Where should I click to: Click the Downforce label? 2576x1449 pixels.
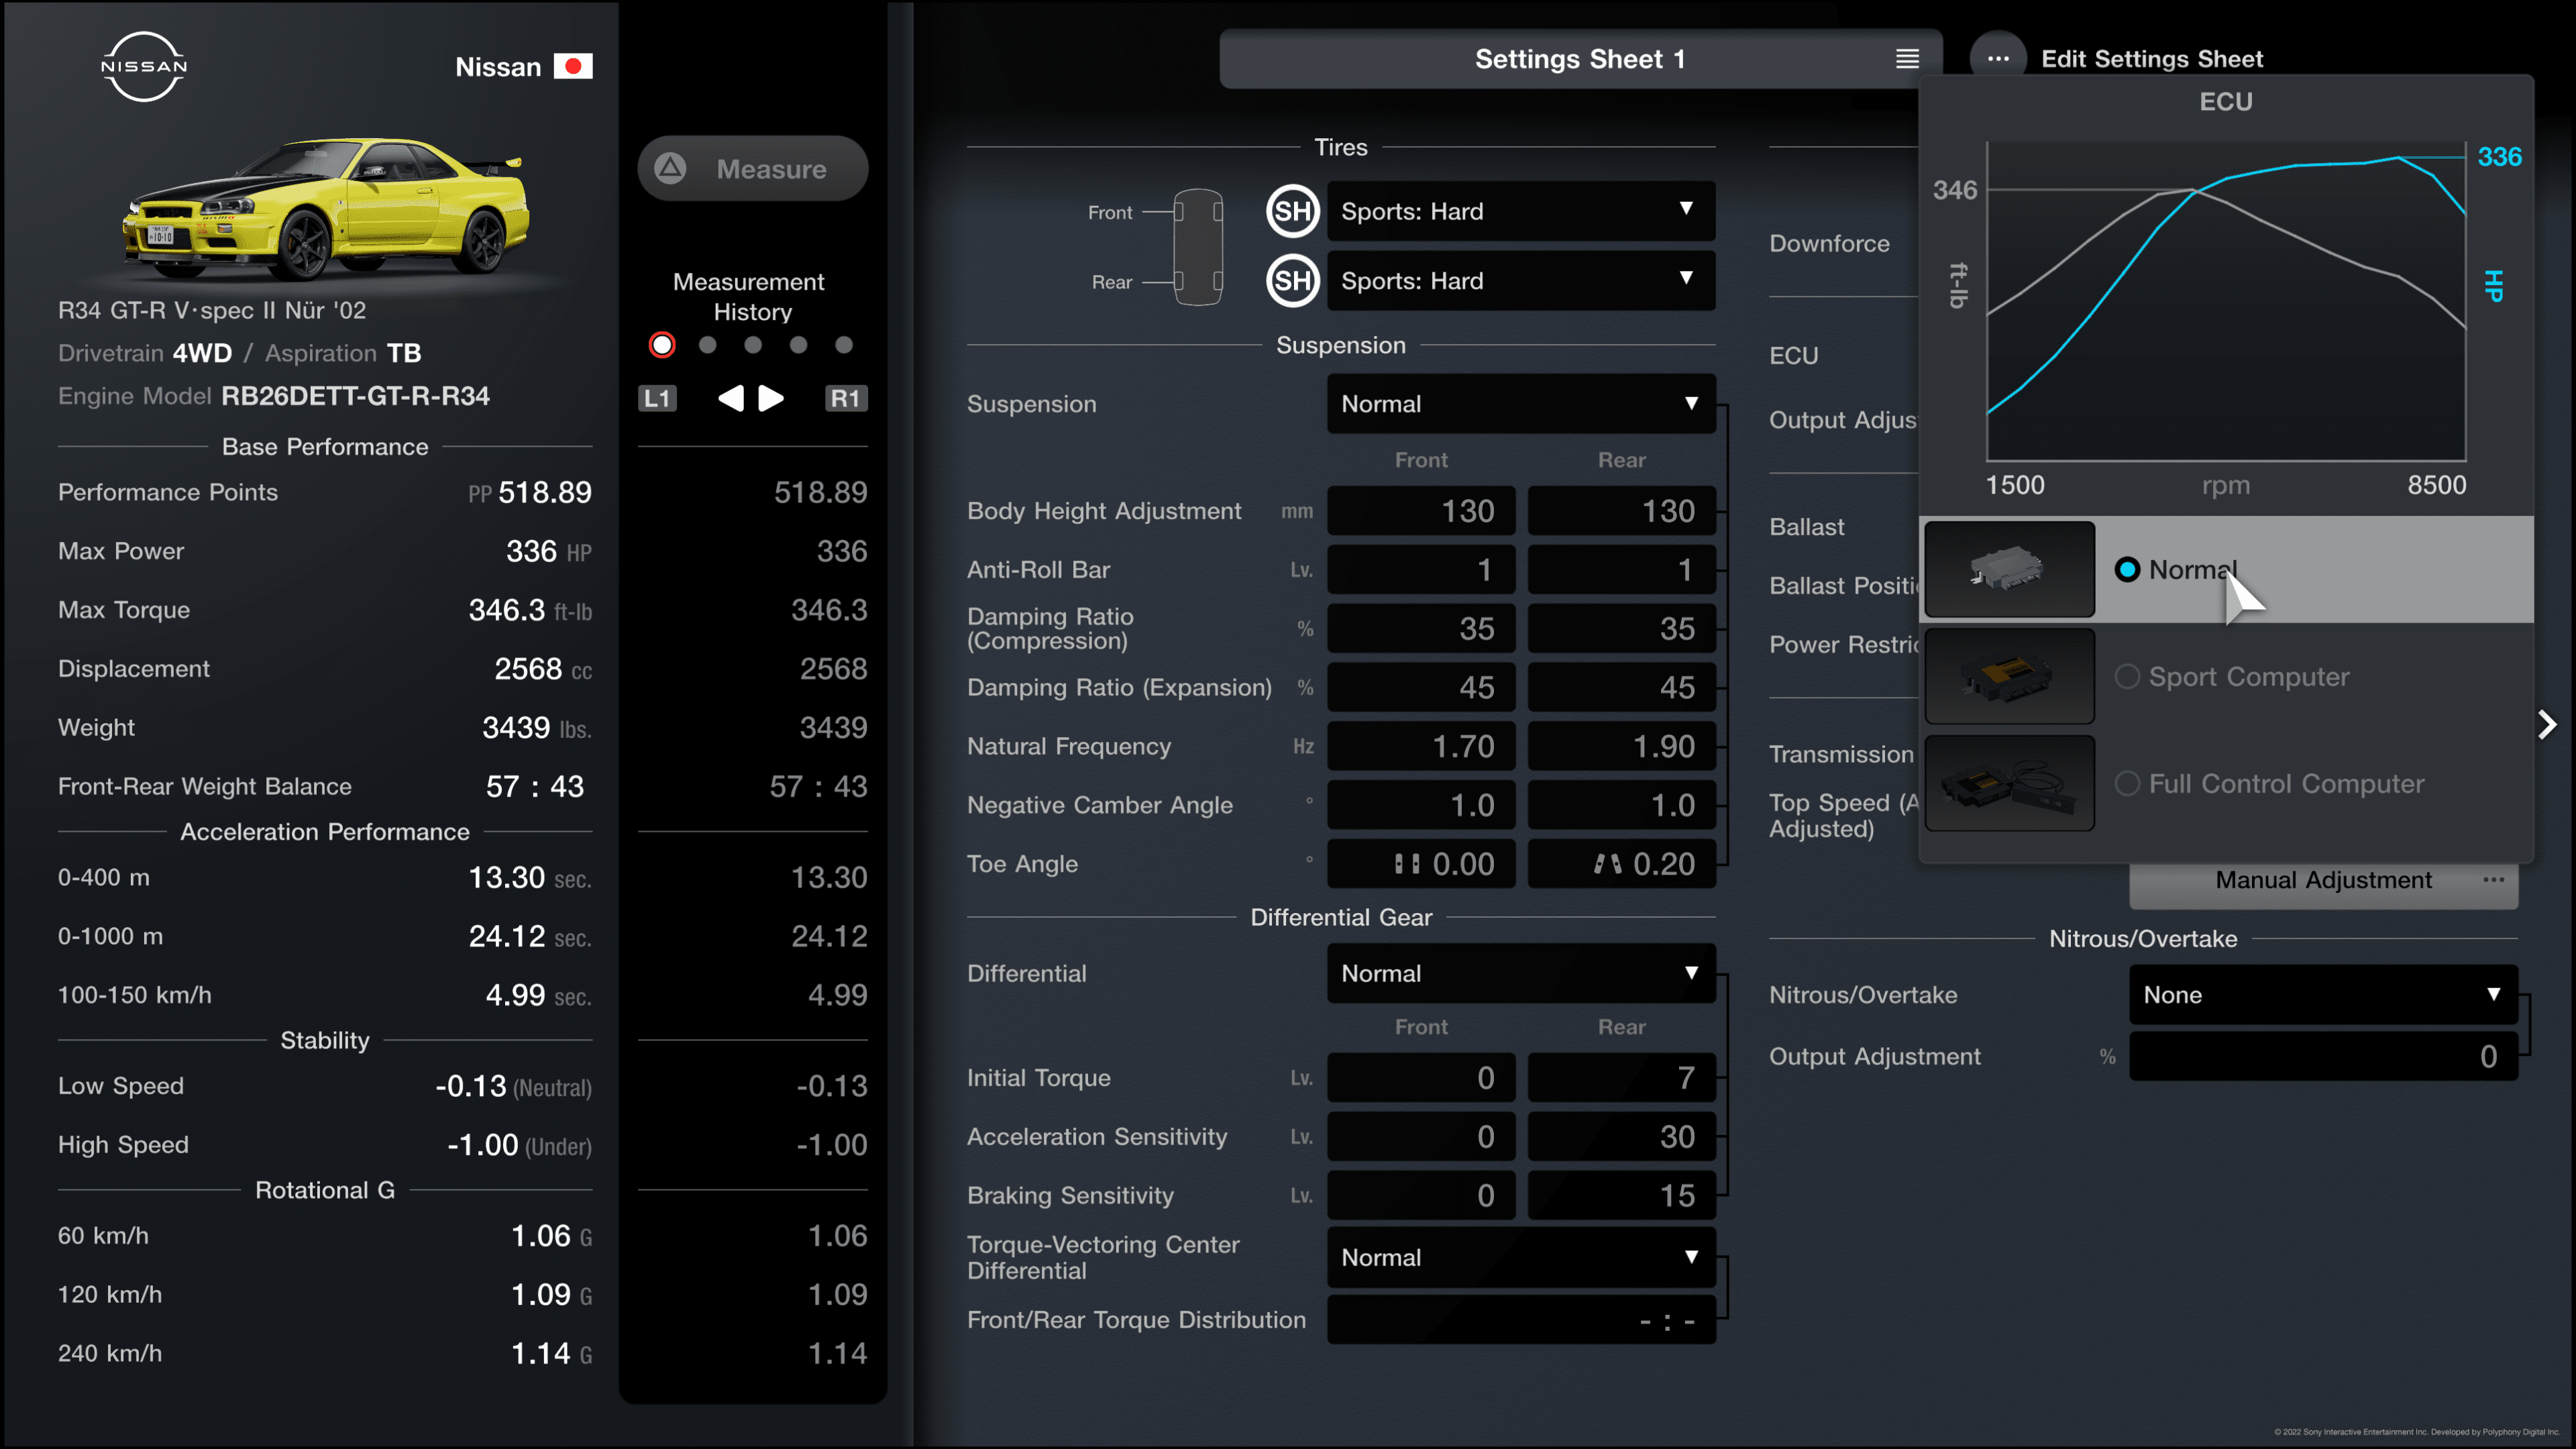pyautogui.click(x=1829, y=243)
